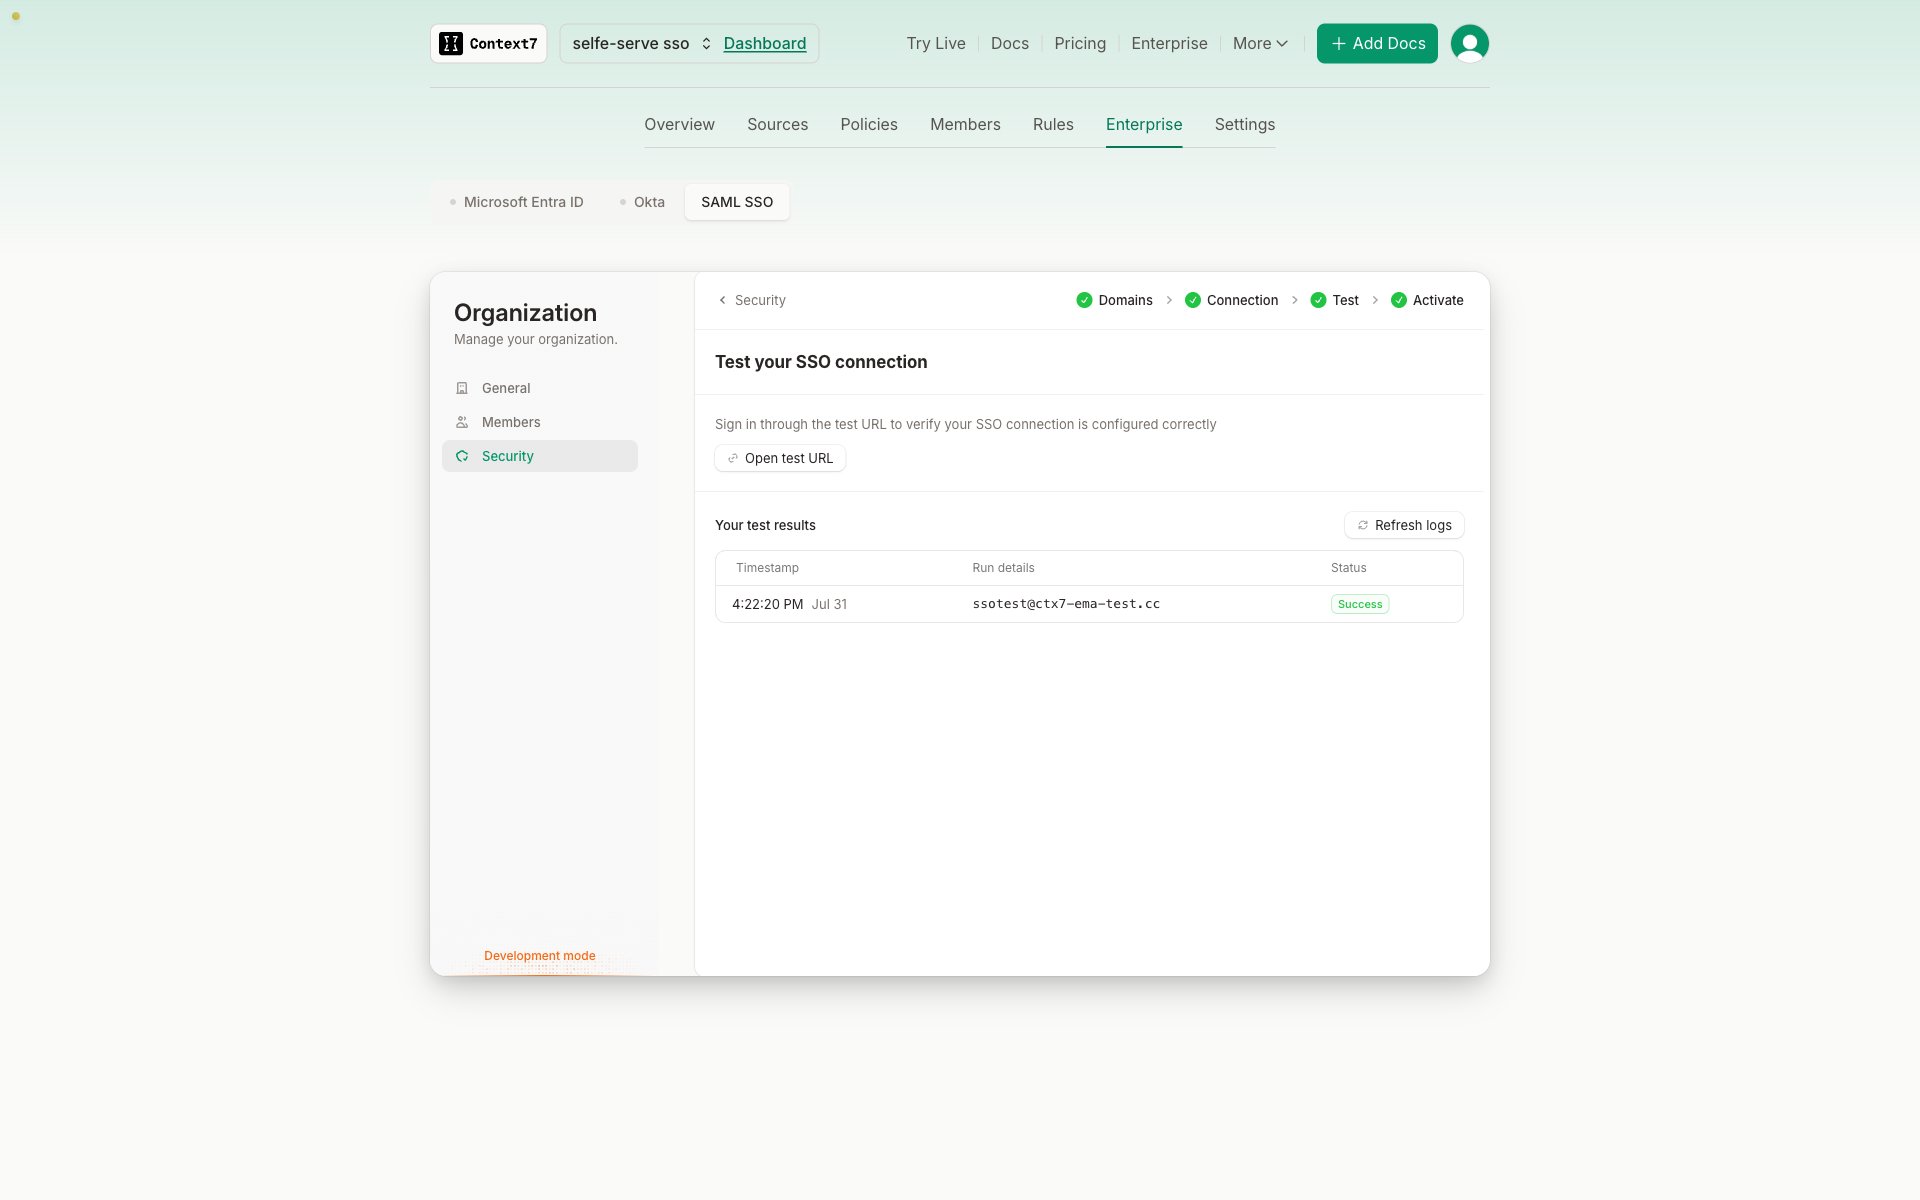Click the Test step green checkmark
Image resolution: width=1920 pixels, height=1200 pixels.
pos(1318,300)
